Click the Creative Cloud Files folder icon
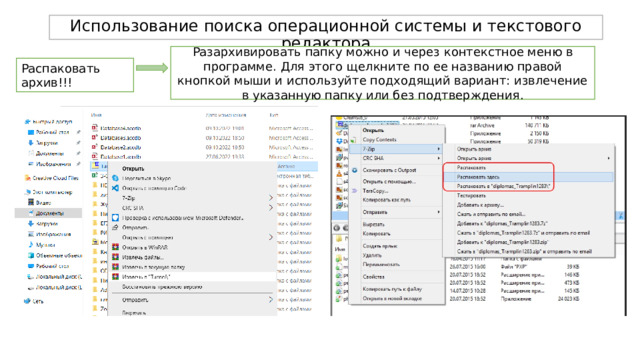Viewport: 640px width, 360px height. click(x=28, y=178)
